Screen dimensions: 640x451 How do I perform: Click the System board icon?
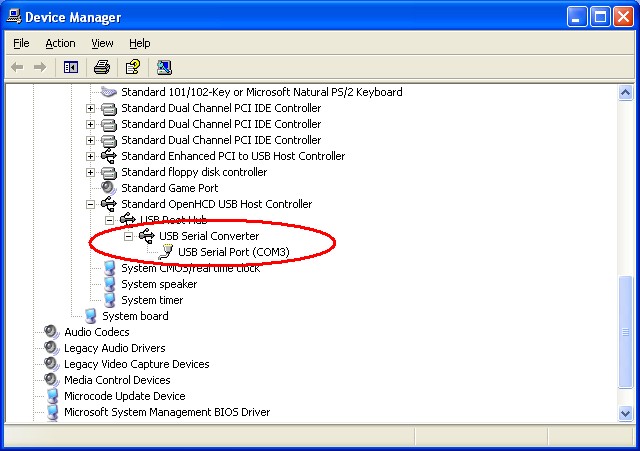pos(91,316)
